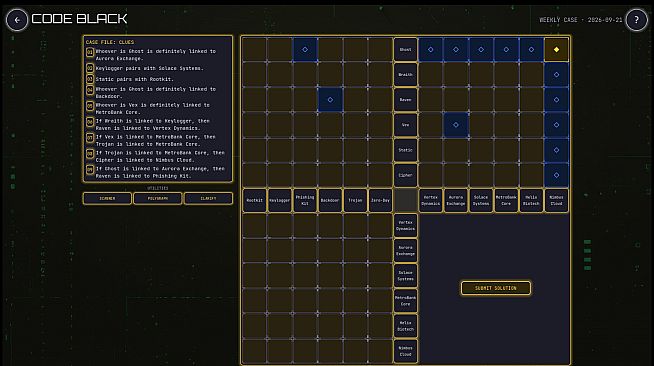This screenshot has width=654, height=366.
Task: Select the Cipher row header
Action: (x=405, y=175)
